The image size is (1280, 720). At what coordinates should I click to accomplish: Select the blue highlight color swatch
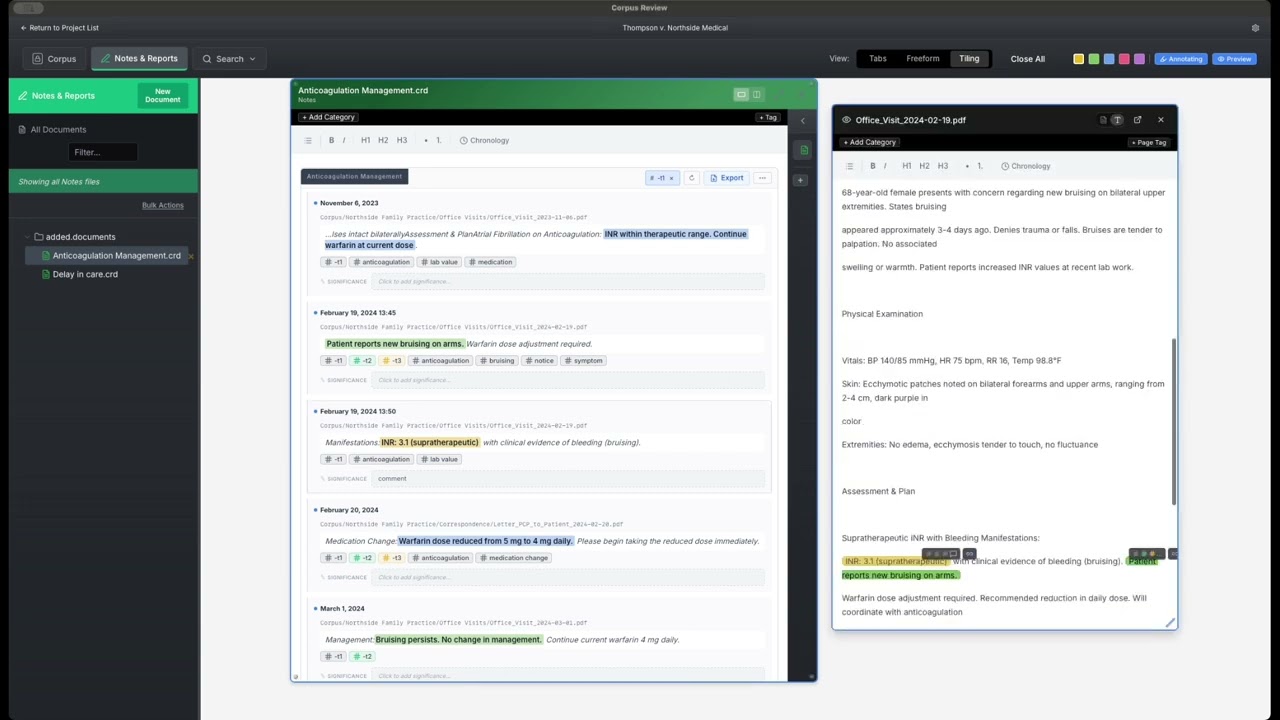pos(1109,59)
